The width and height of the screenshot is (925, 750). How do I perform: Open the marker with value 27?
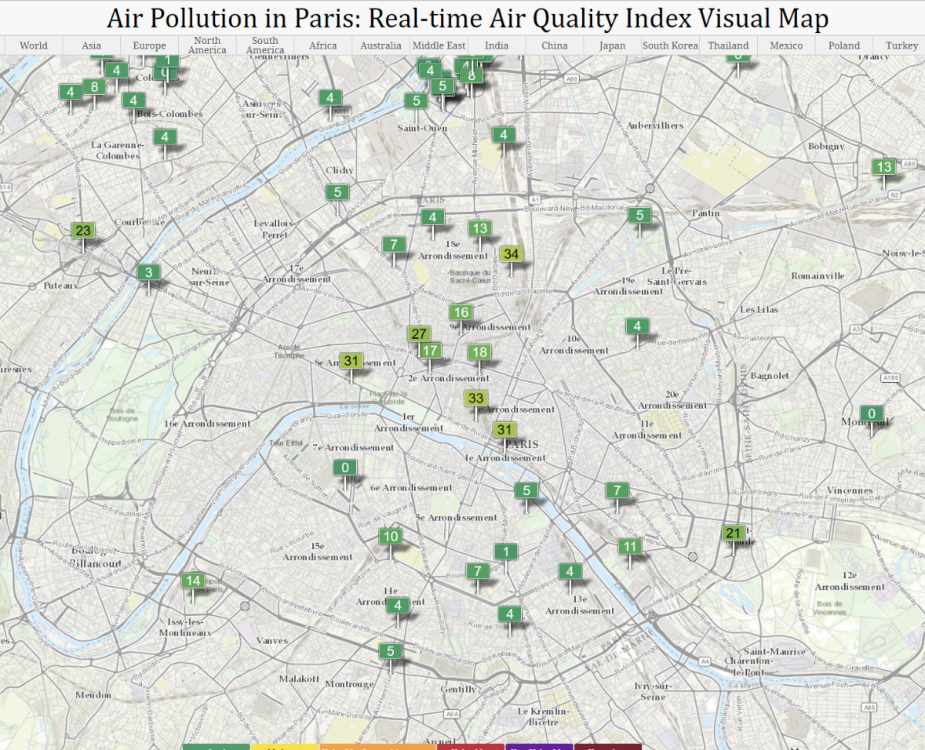[419, 334]
